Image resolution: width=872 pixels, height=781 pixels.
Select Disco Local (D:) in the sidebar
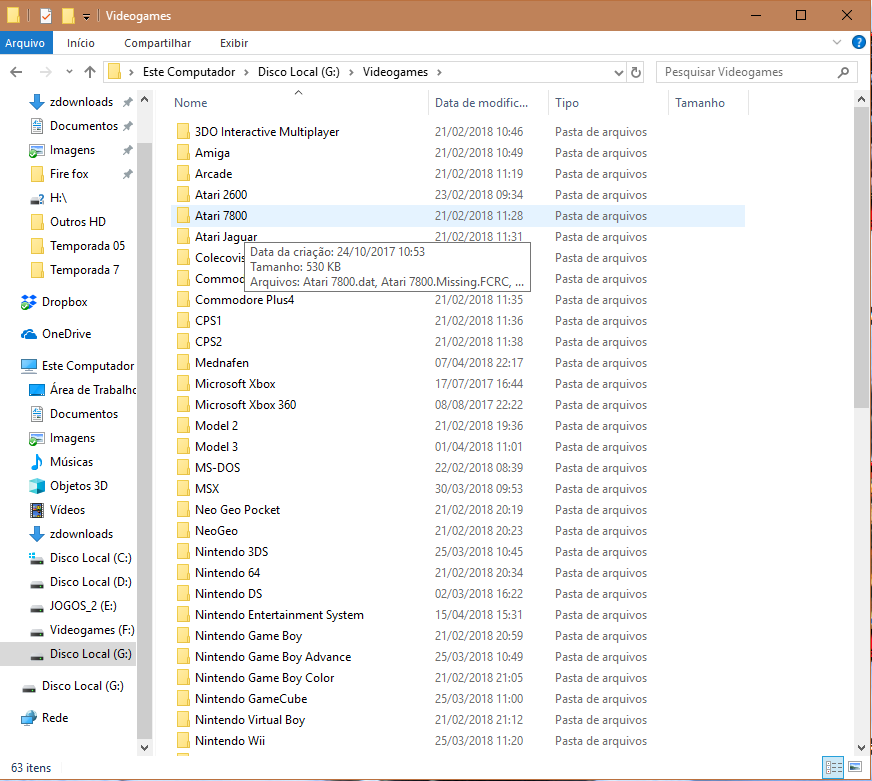pyautogui.click(x=91, y=581)
